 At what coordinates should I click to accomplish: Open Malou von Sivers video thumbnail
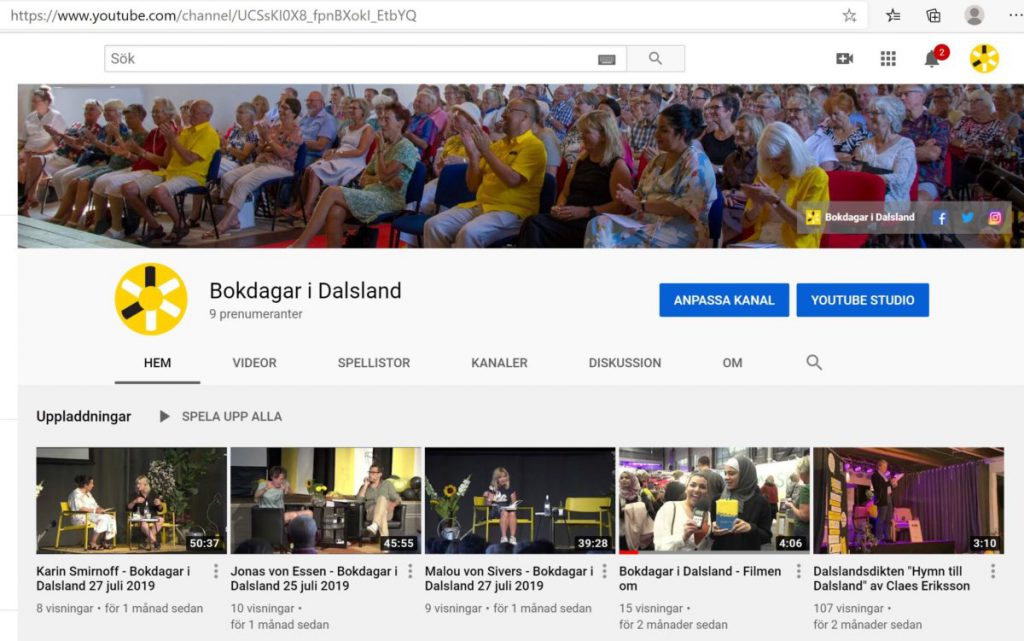coord(519,500)
